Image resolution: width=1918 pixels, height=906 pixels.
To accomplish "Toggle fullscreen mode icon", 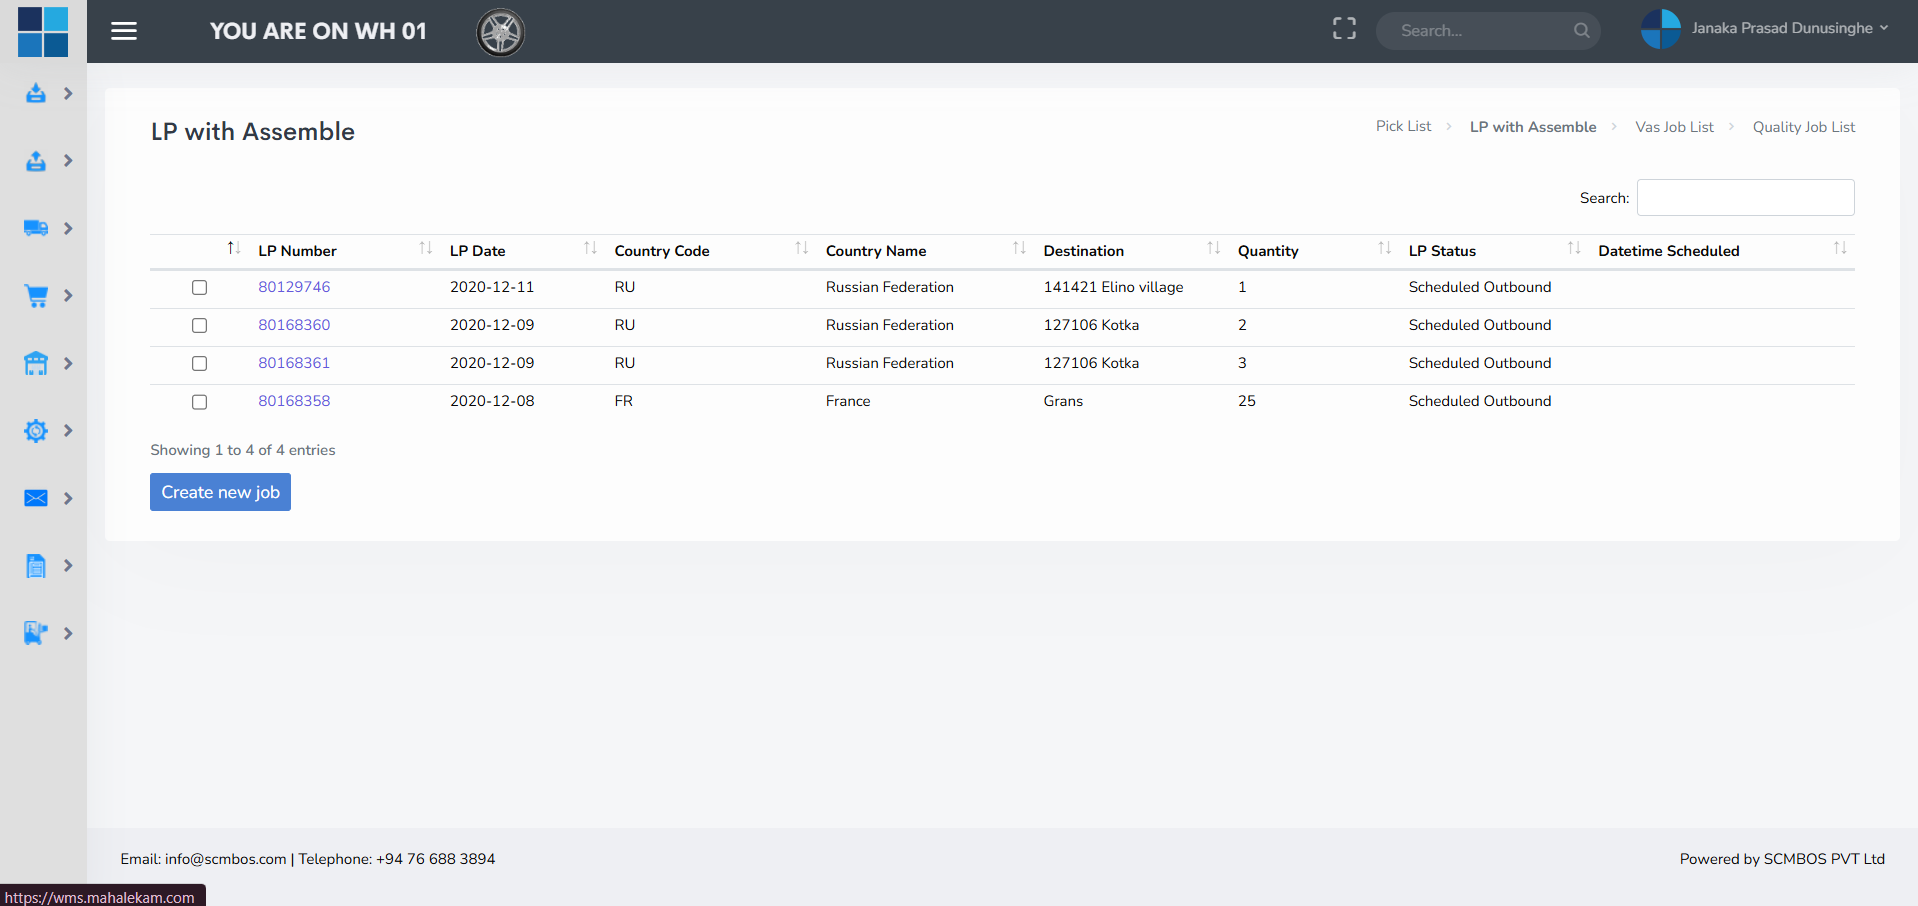I will pos(1344,29).
